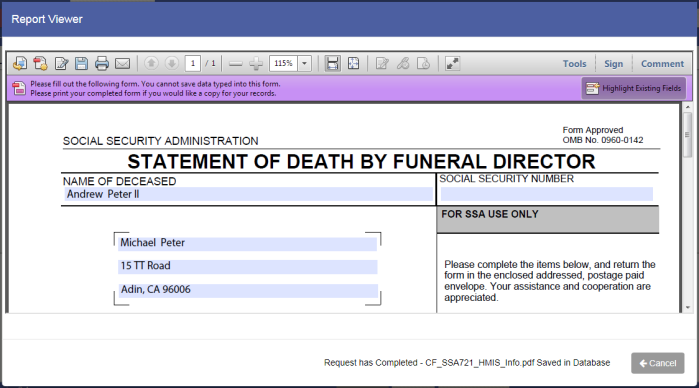
Task: Go to next page using down arrow
Action: tap(172, 63)
